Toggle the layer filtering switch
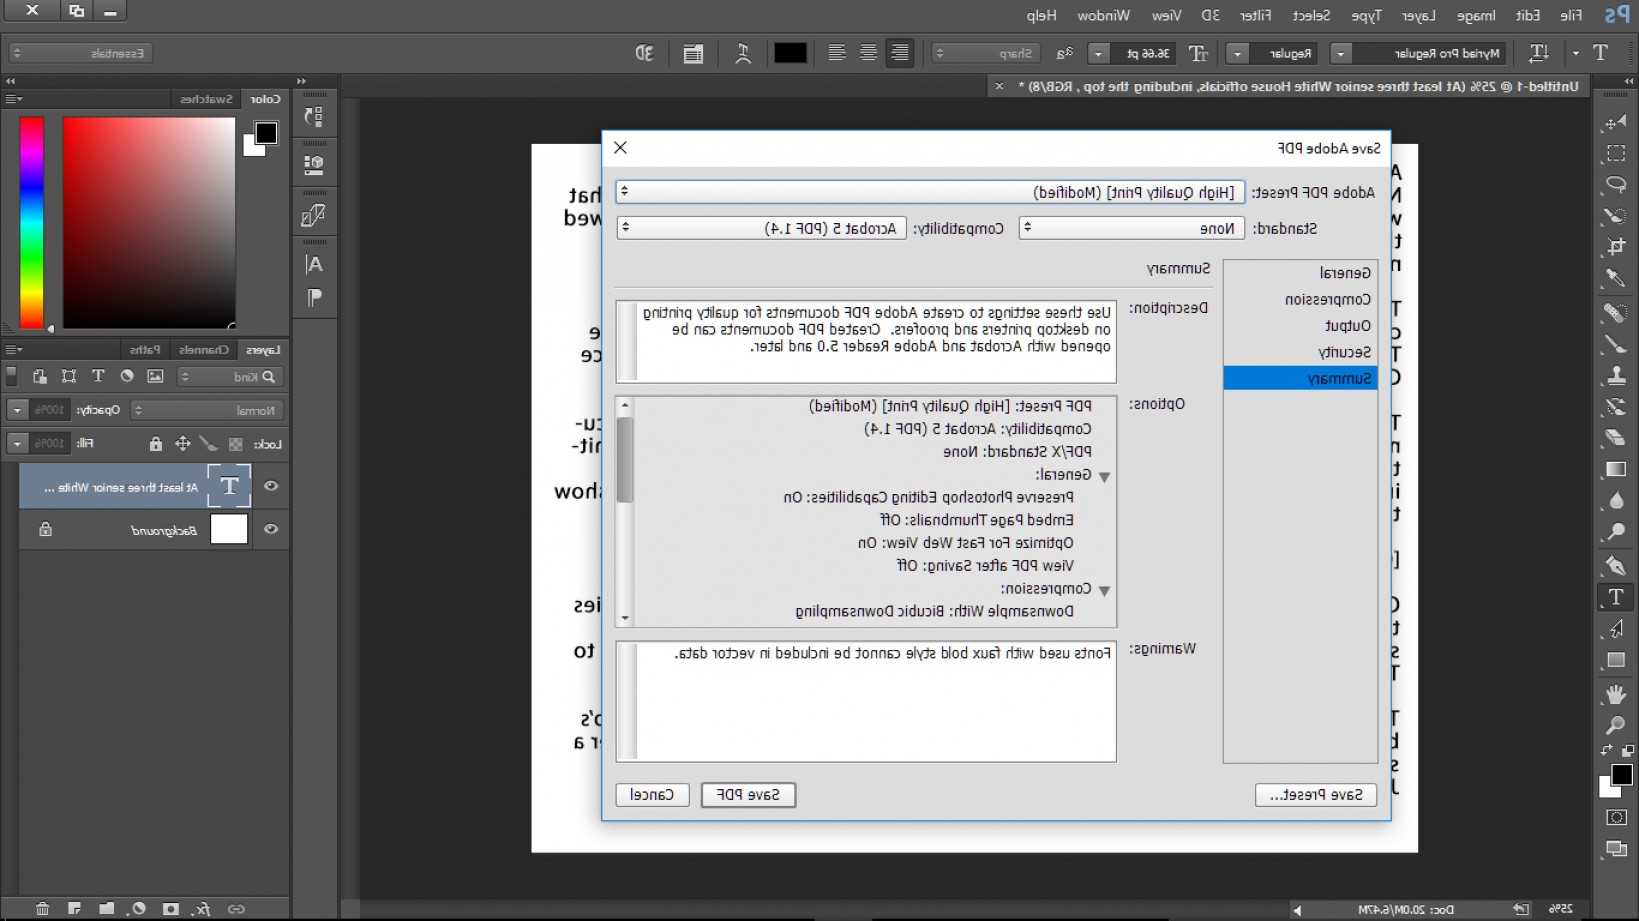Screen dimensions: 1639x921 [x=12, y=376]
